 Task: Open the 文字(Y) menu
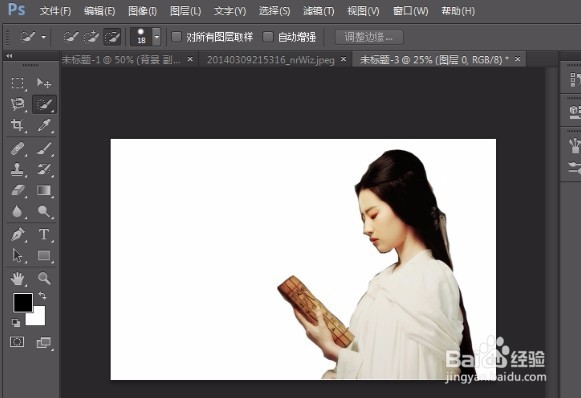coord(230,11)
